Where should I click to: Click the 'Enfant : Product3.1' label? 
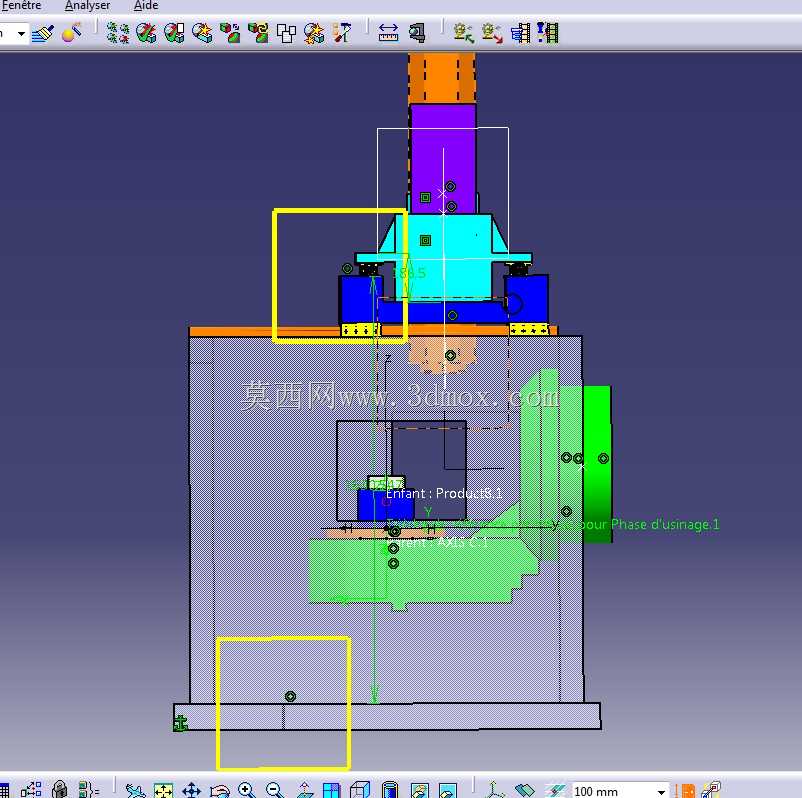[443, 493]
